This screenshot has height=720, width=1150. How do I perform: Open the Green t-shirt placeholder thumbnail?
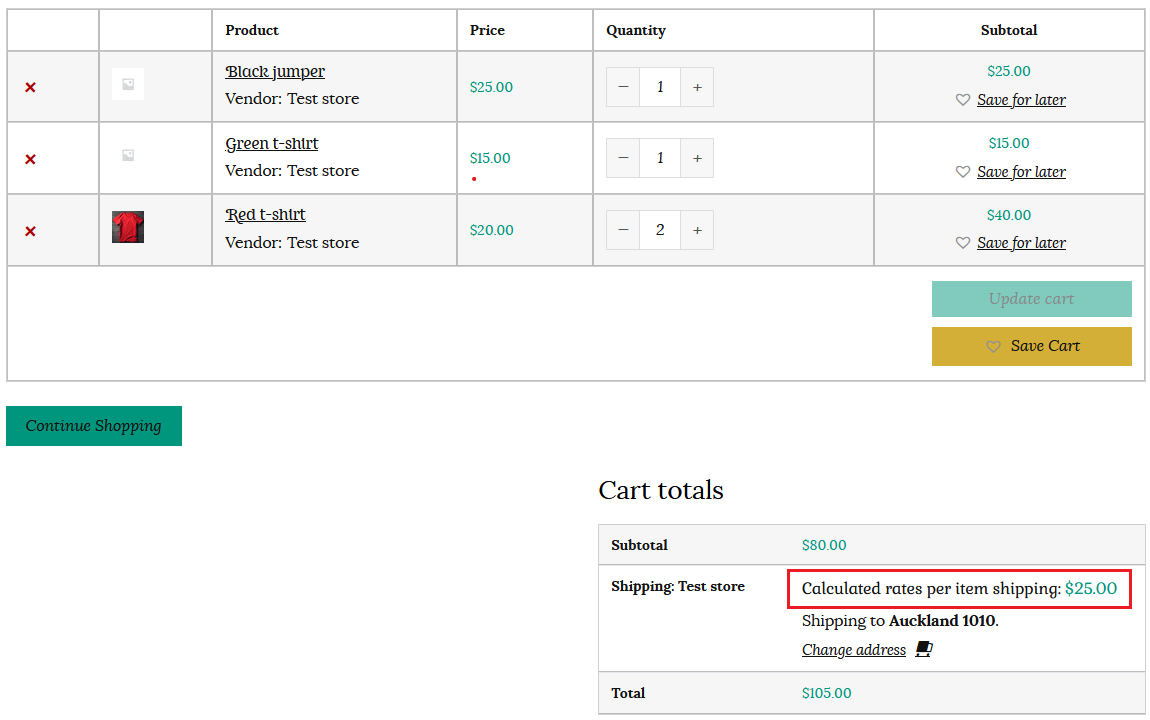[128, 155]
